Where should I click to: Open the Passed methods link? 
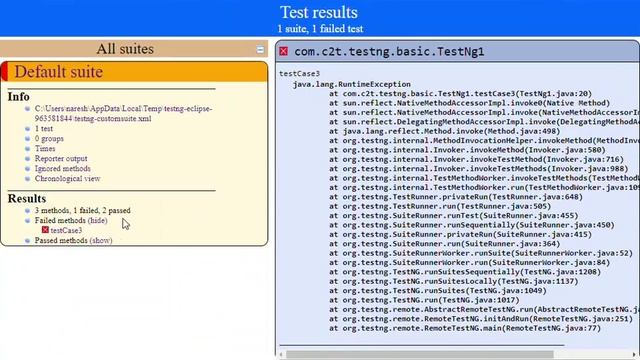(x=61, y=240)
